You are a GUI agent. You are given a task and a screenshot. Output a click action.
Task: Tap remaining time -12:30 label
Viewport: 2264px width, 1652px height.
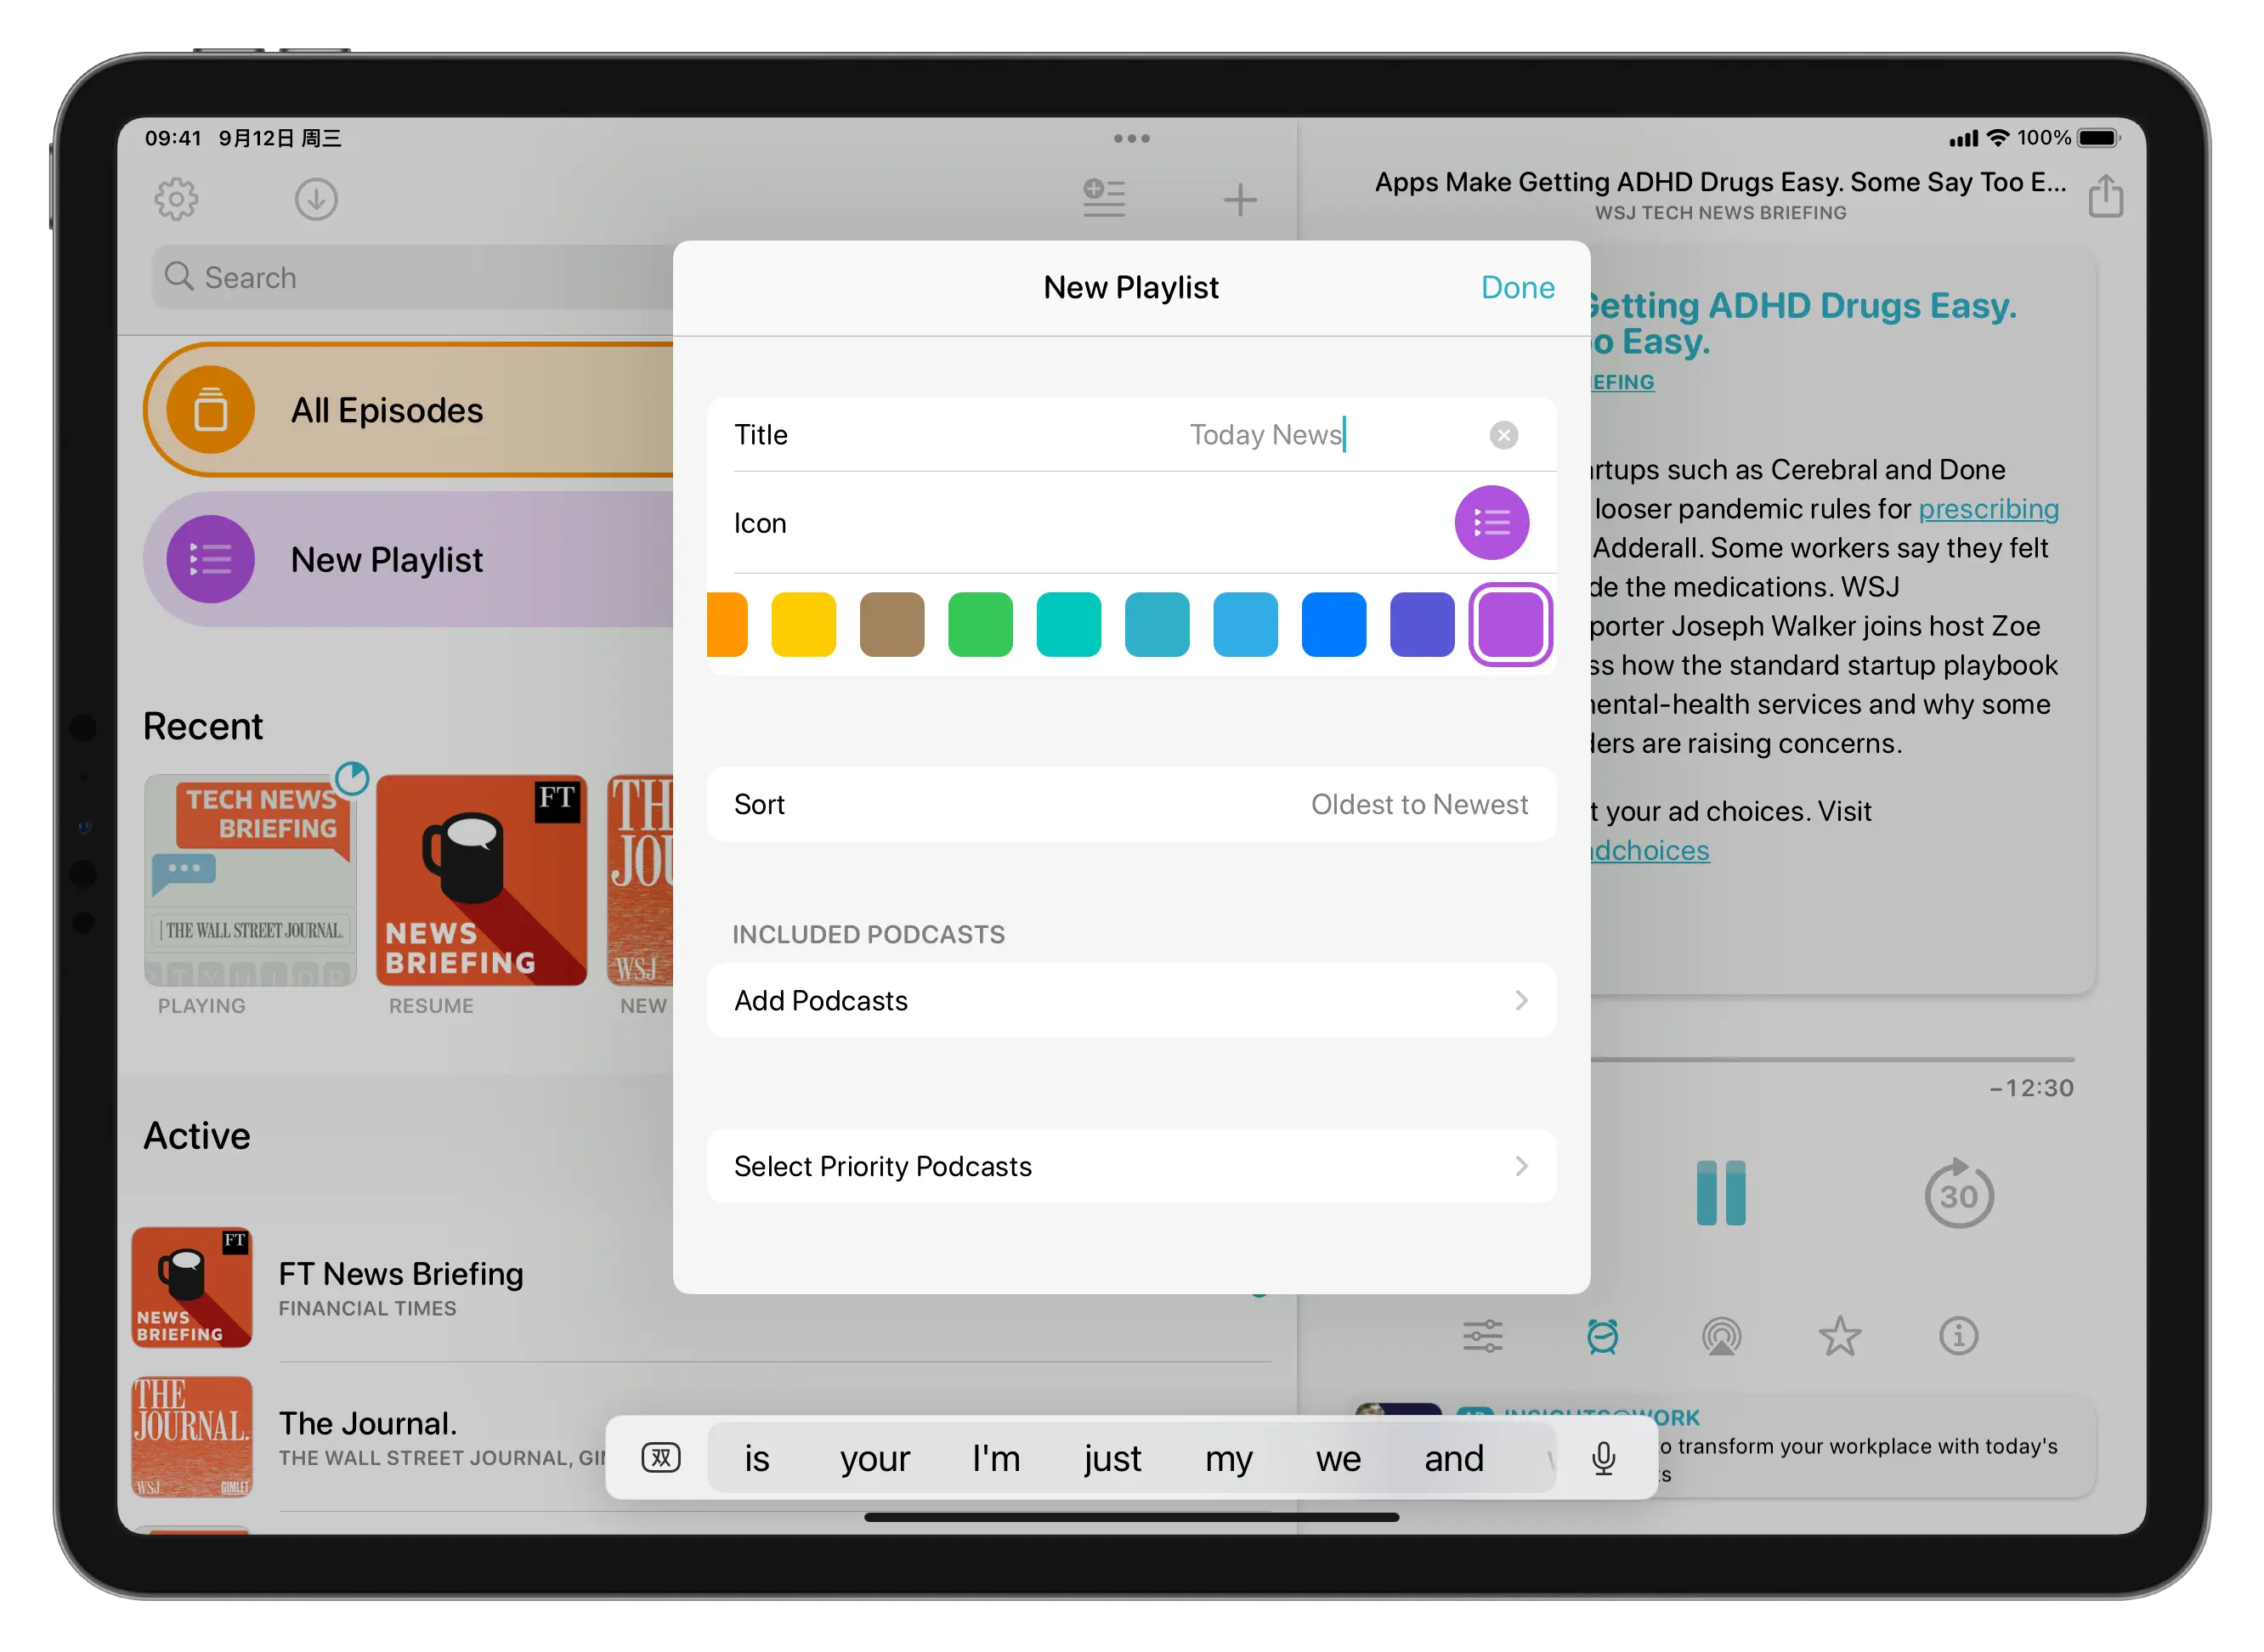coord(2031,1088)
